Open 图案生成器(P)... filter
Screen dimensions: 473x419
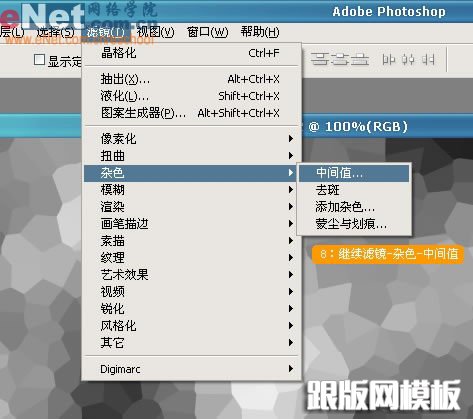pos(191,113)
